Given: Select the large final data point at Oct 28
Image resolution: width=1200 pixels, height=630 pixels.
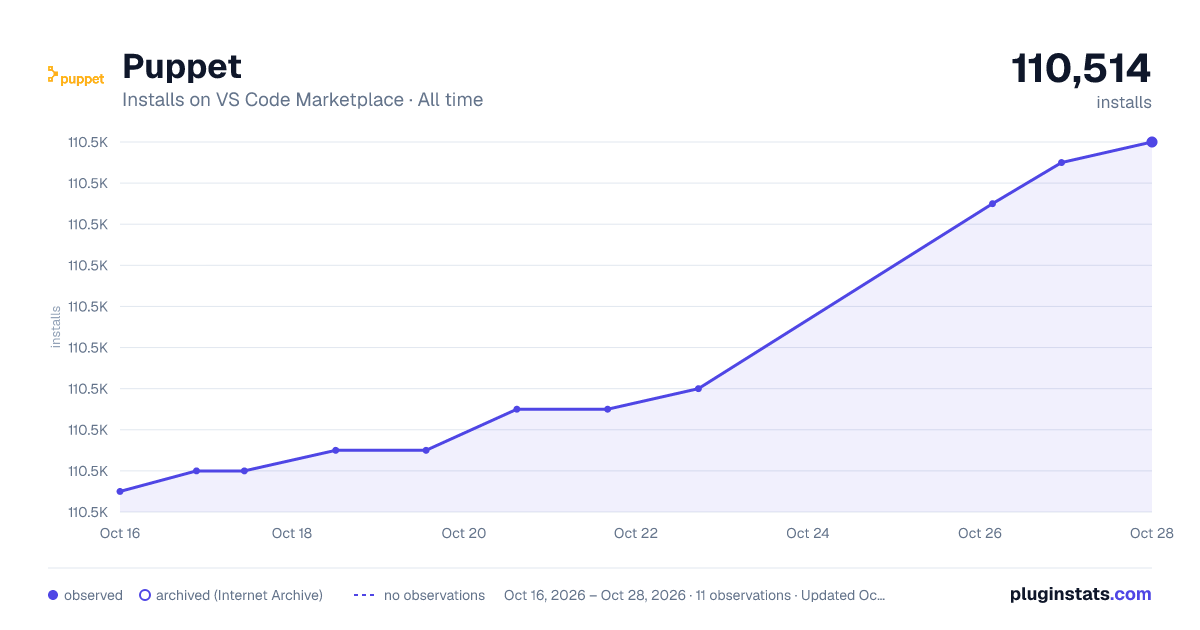Looking at the screenshot, I should coord(1152,142).
